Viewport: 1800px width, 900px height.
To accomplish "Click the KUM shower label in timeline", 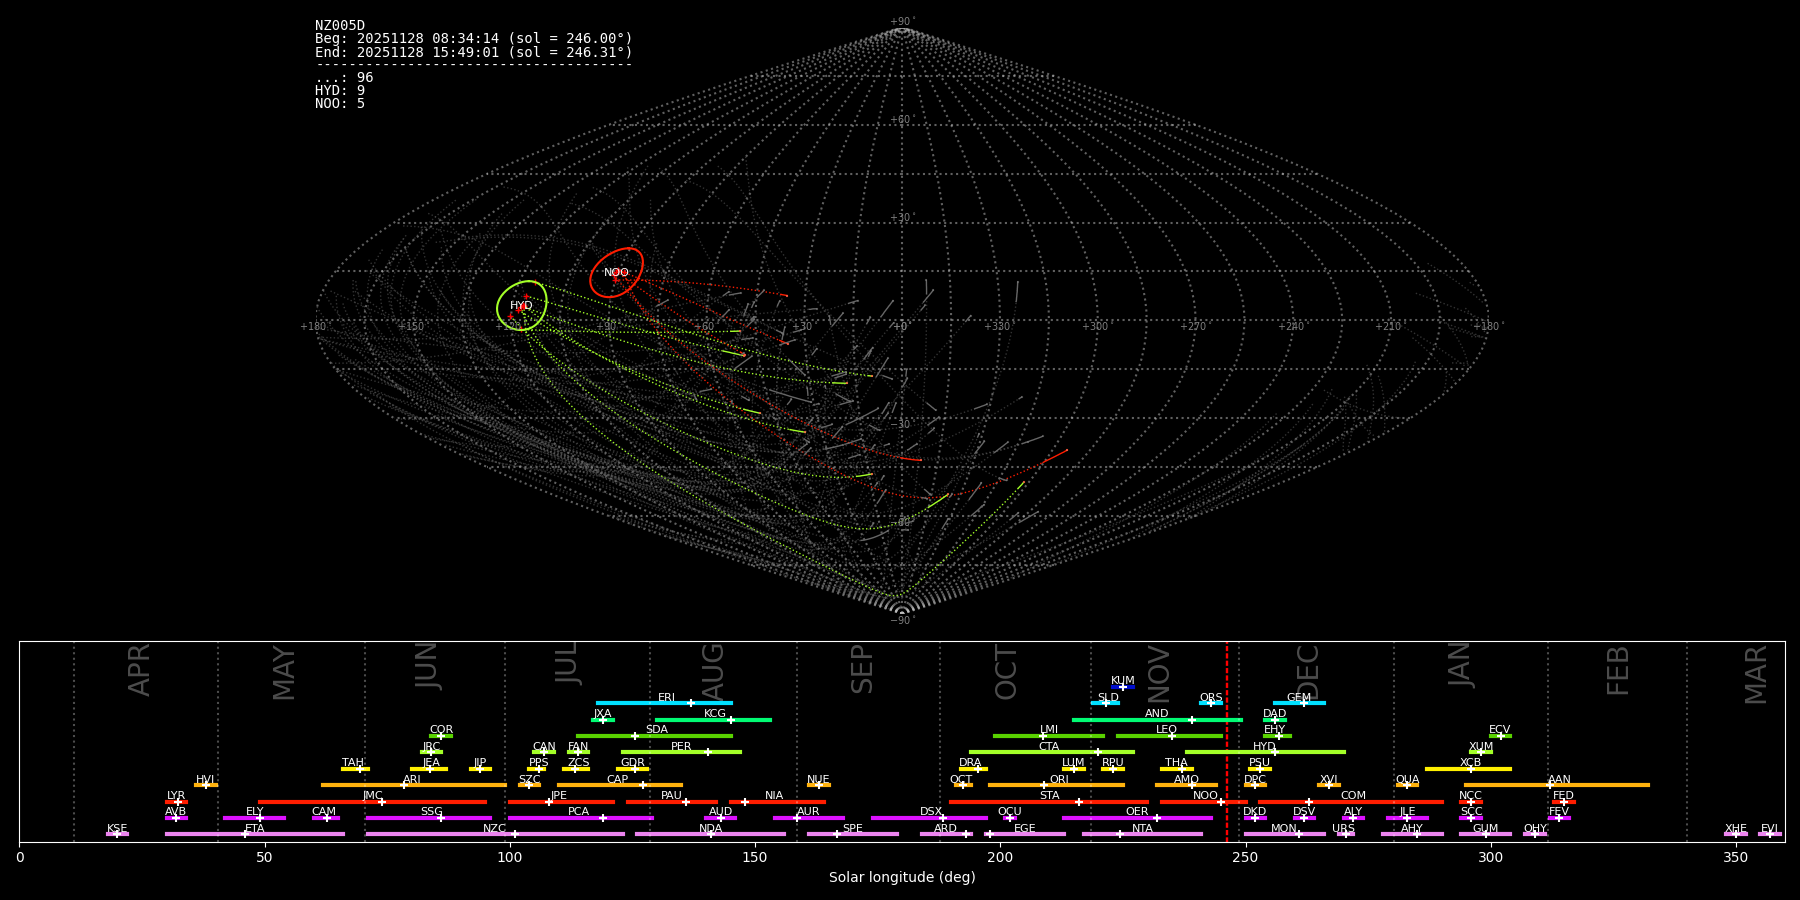I will 1123,681.
